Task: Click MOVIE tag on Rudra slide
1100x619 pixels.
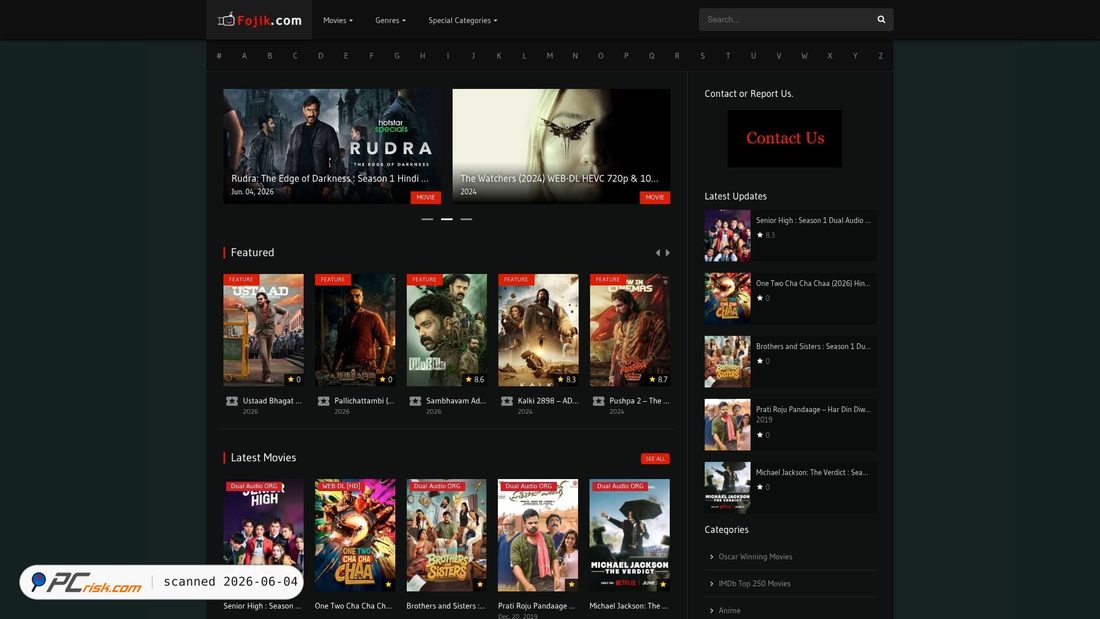Action: tap(426, 197)
